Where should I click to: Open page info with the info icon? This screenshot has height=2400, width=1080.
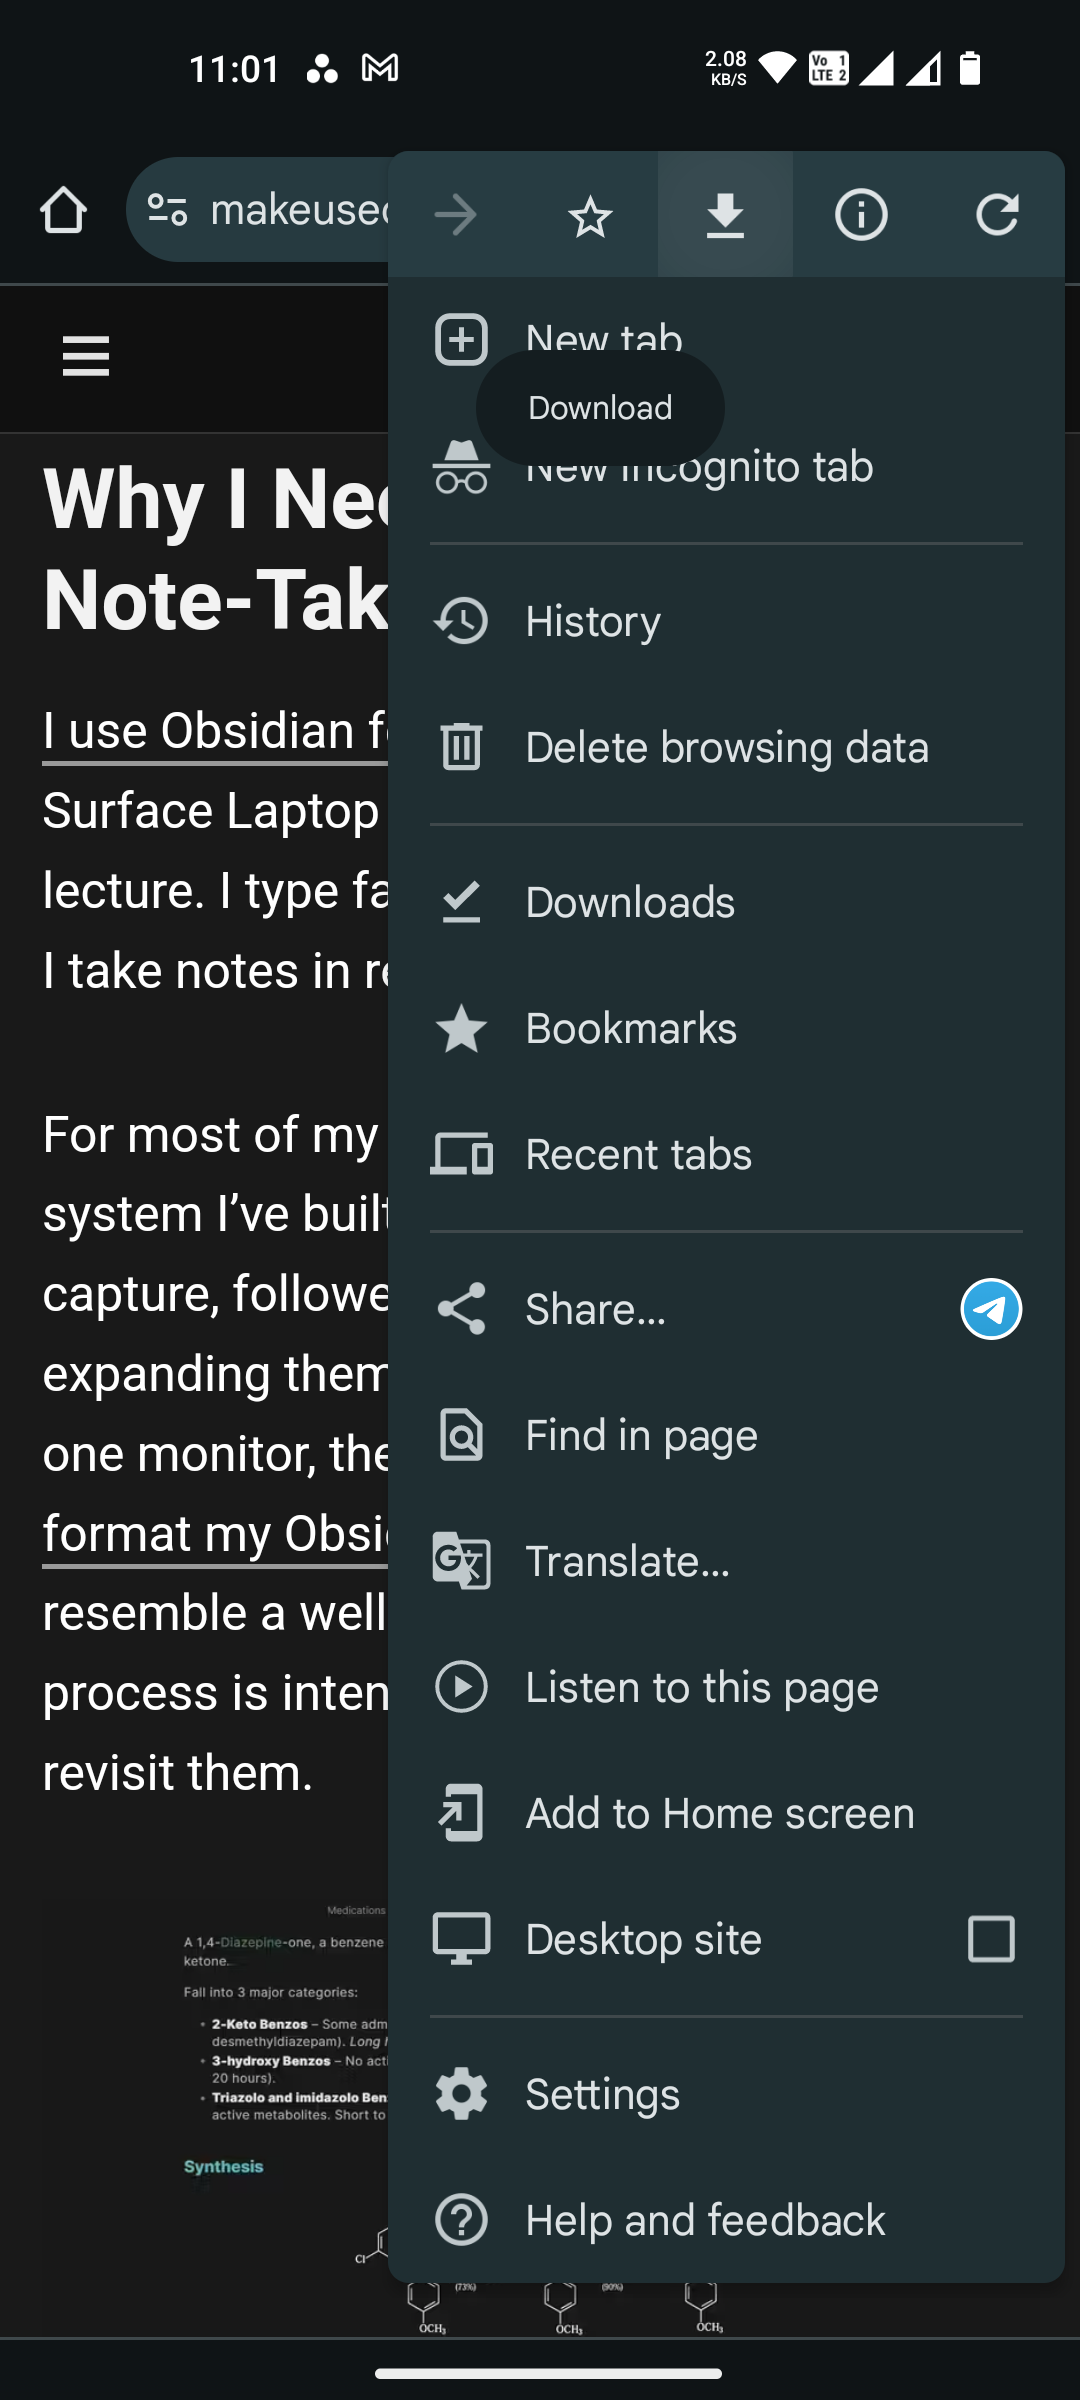[860, 215]
